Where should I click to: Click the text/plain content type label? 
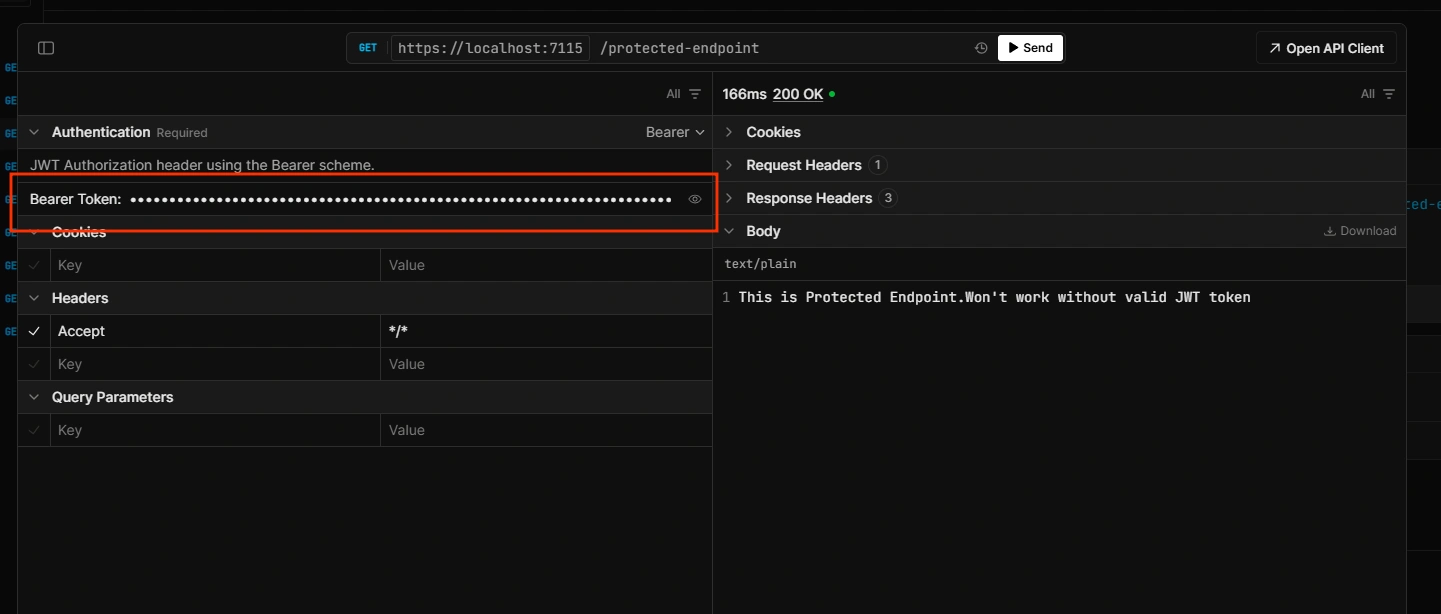click(x=761, y=264)
